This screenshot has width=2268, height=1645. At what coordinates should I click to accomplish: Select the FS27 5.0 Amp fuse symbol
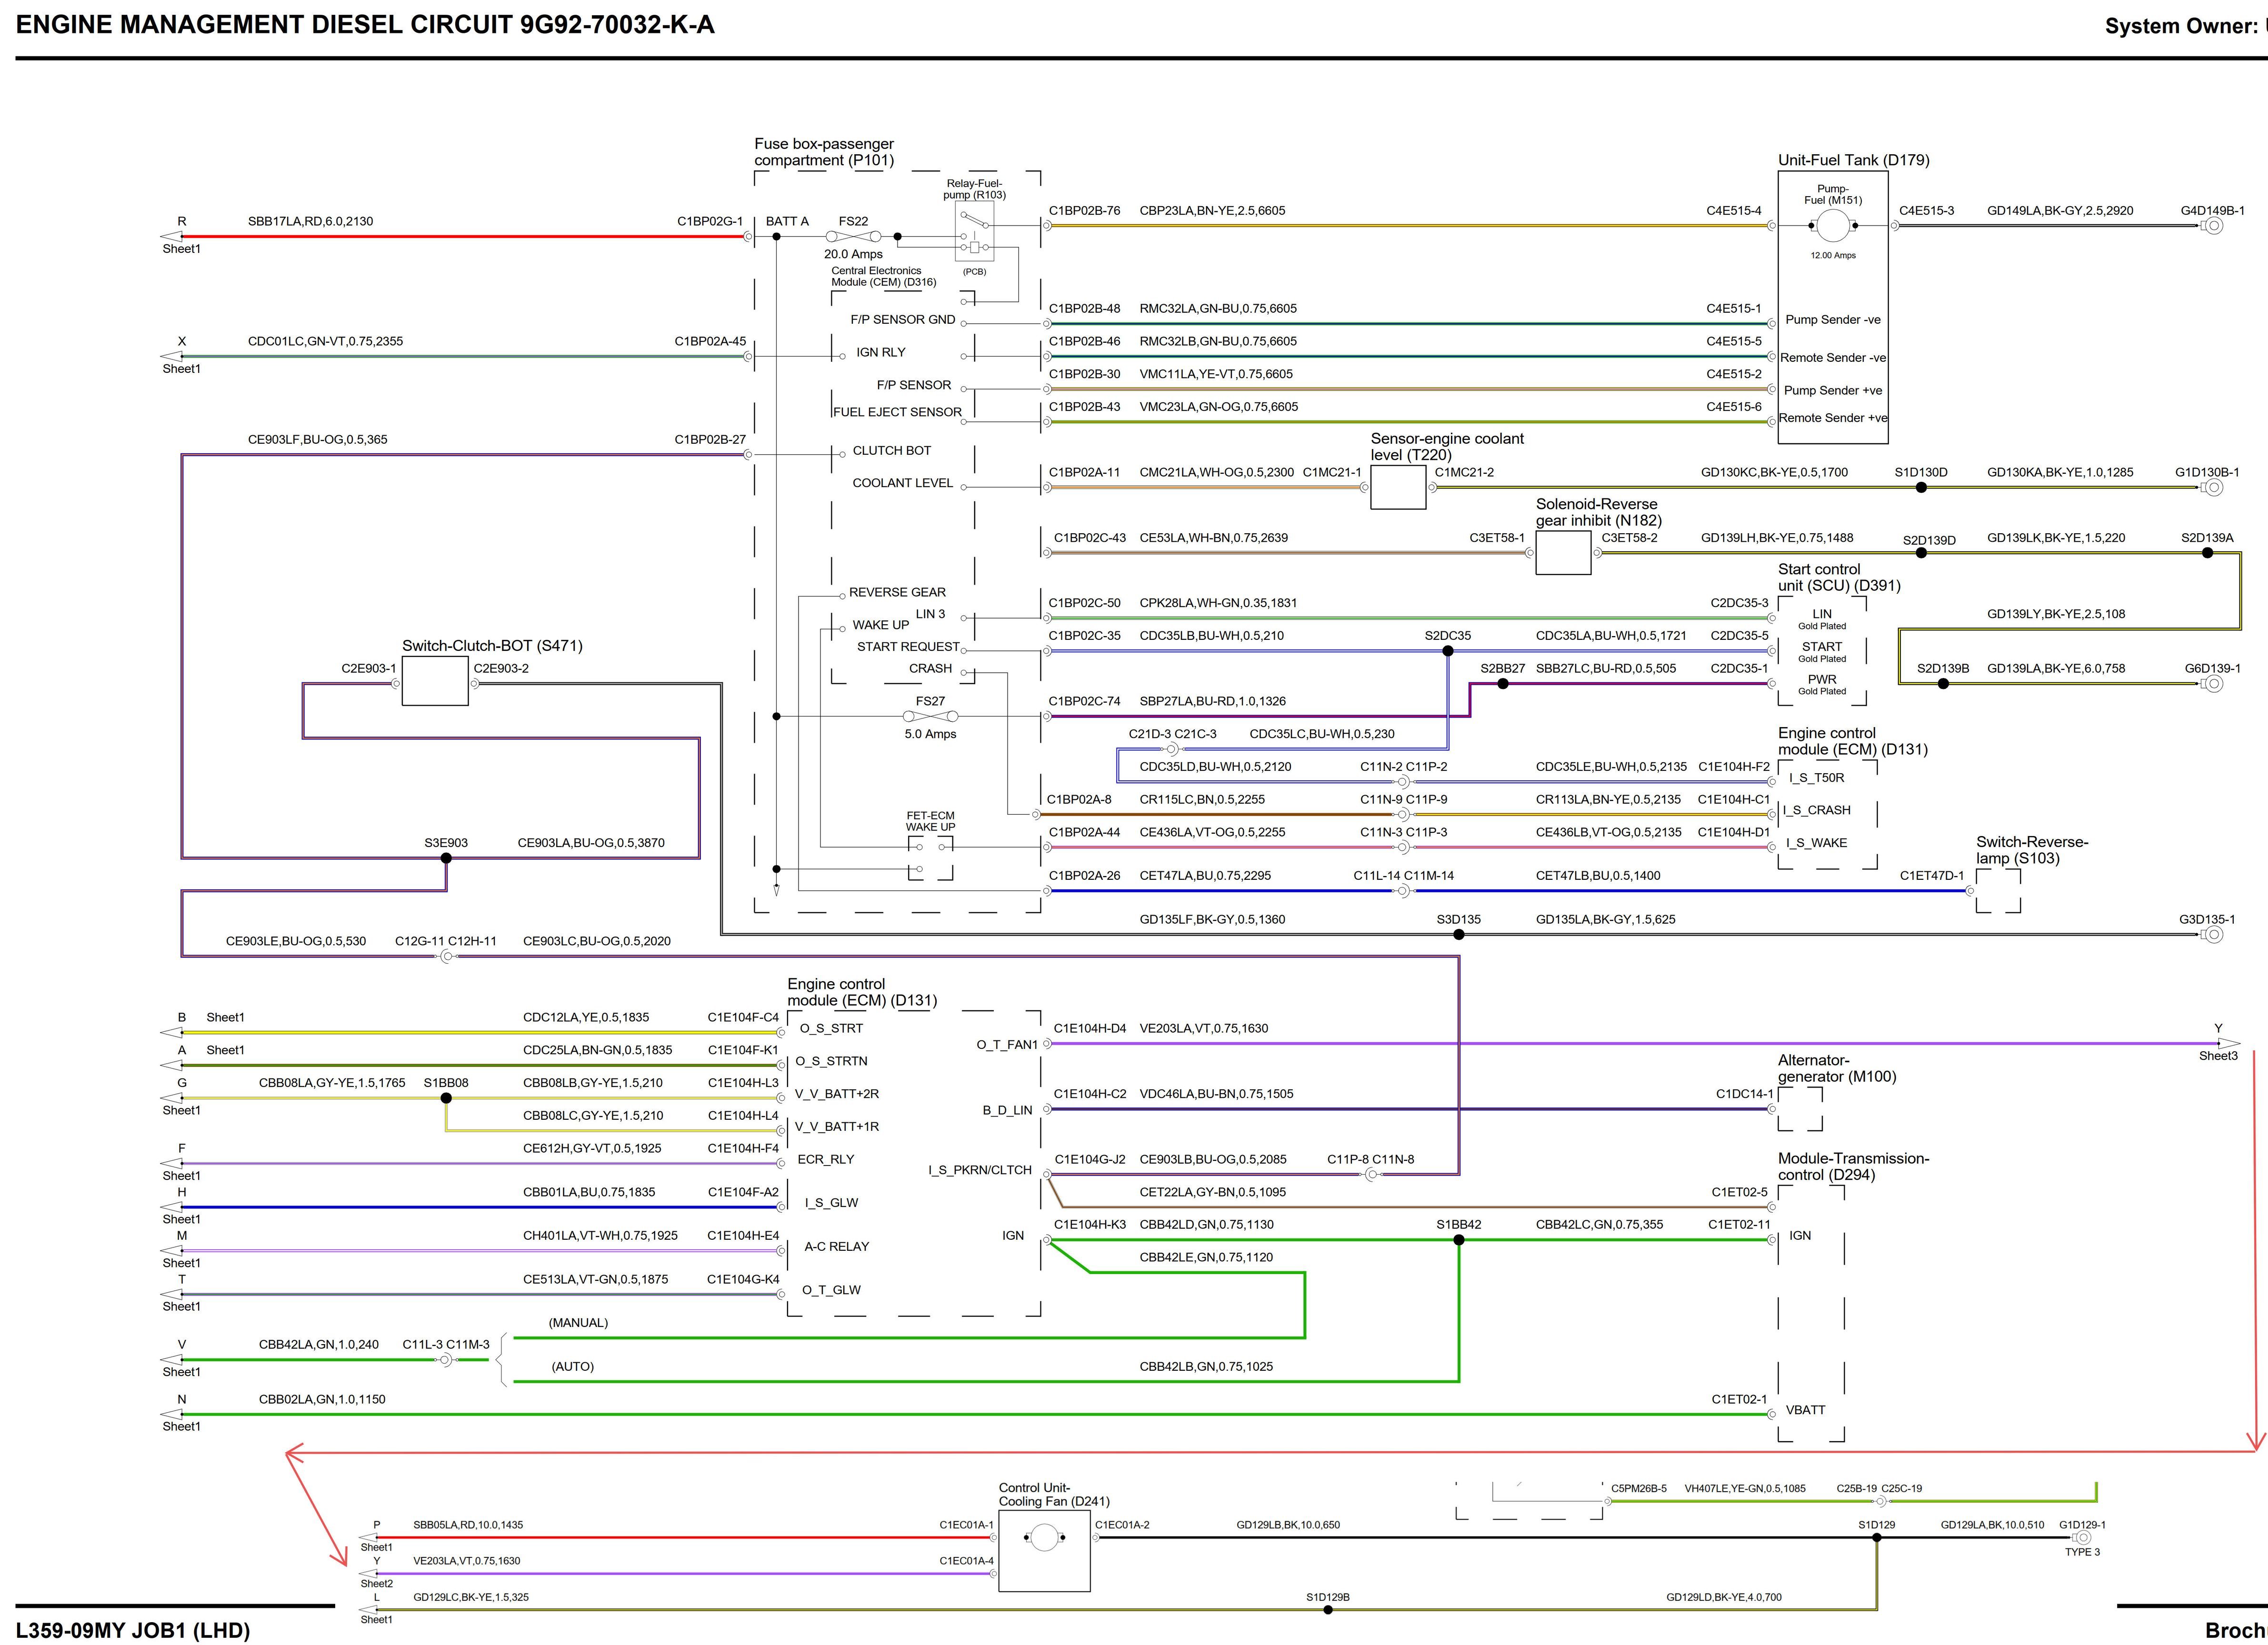(x=930, y=717)
